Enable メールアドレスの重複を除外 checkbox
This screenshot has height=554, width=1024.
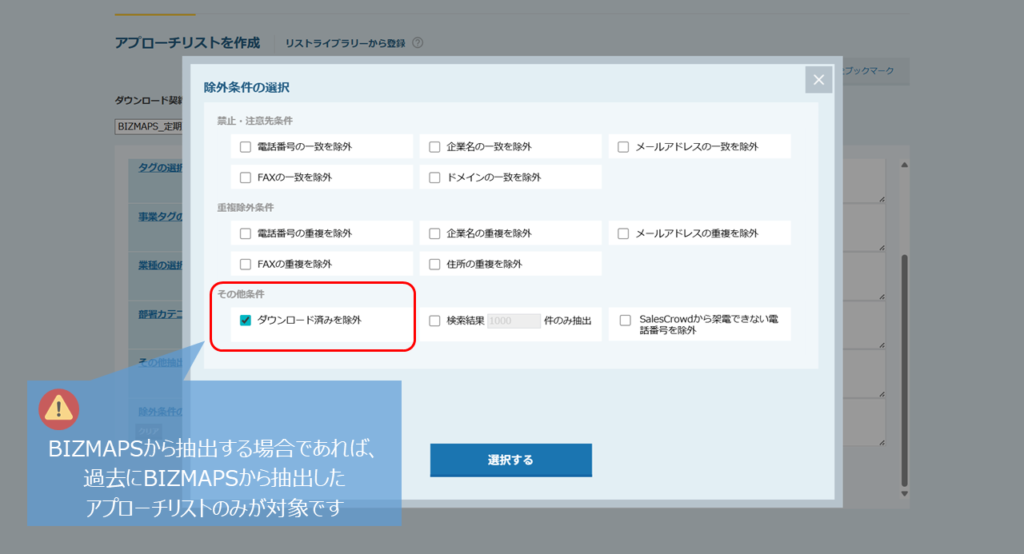(x=623, y=234)
